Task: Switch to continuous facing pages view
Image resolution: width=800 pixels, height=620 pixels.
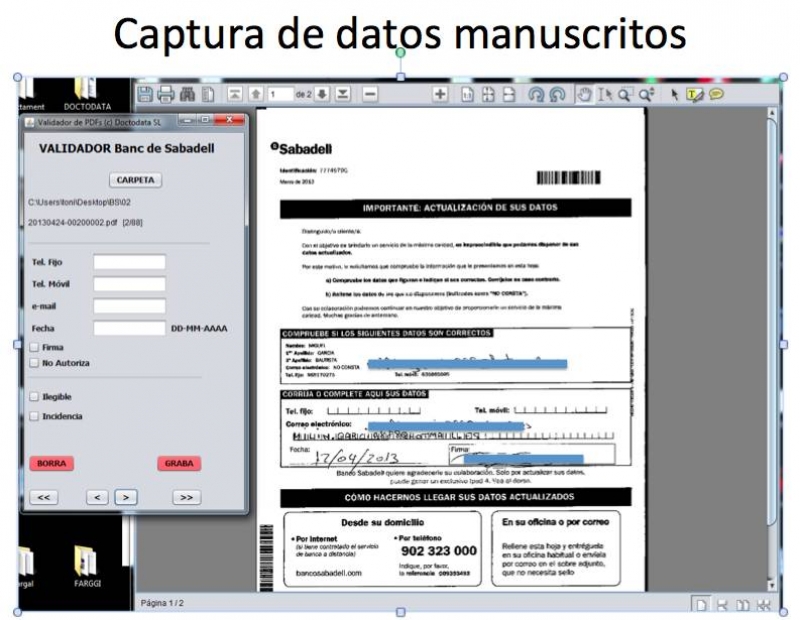Action: point(764,605)
